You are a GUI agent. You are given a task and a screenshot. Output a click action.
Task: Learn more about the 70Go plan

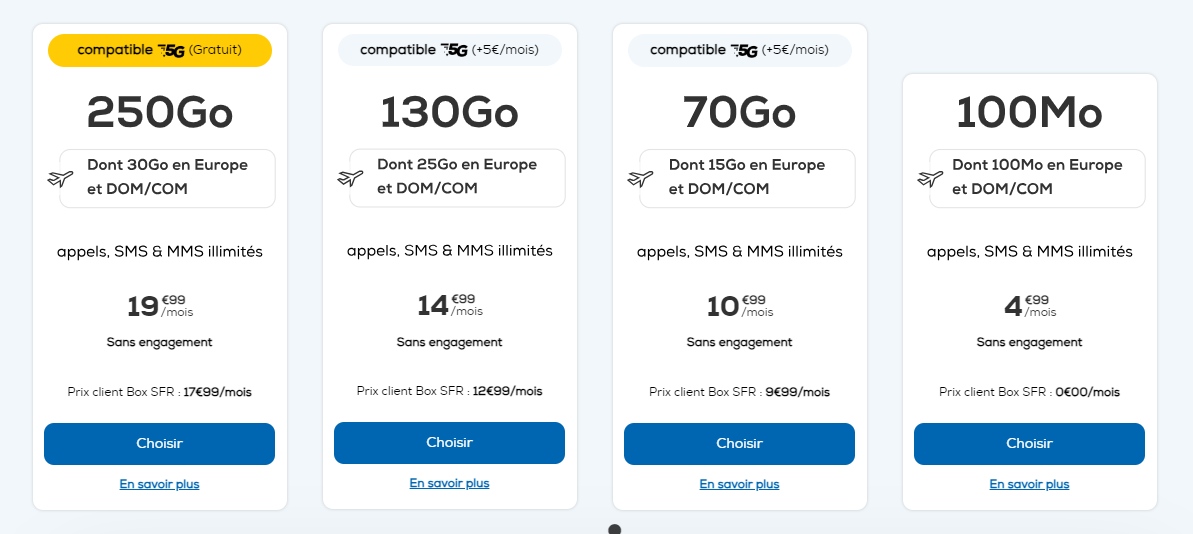[x=739, y=484]
